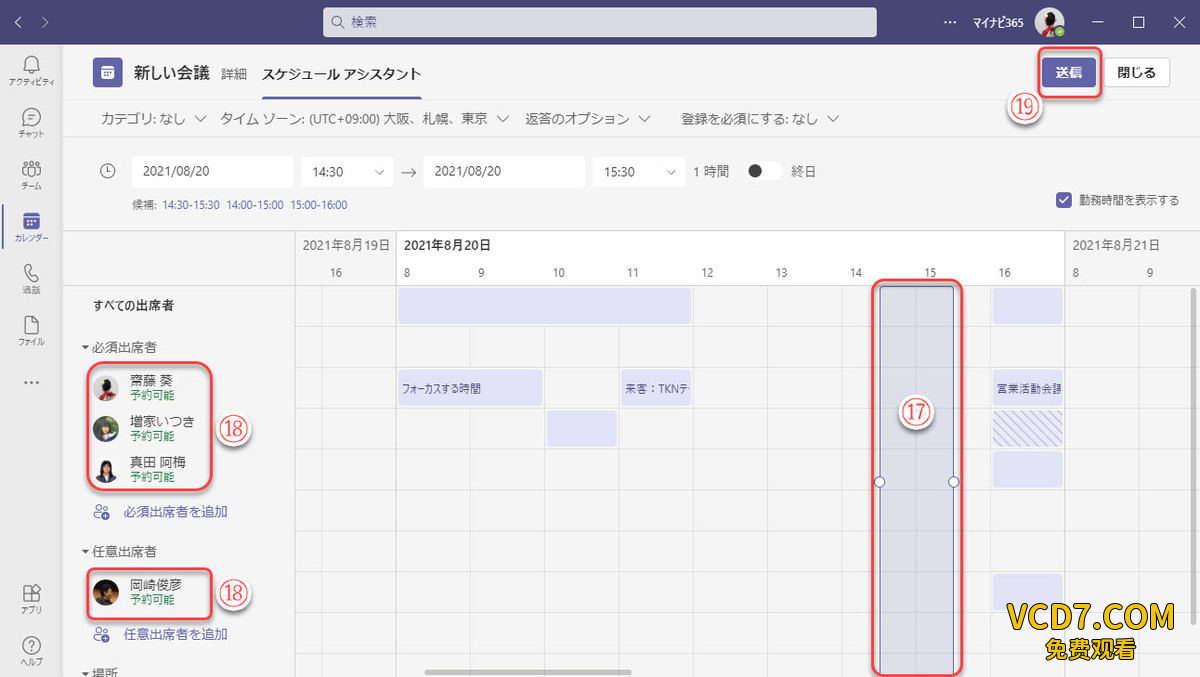This screenshot has width=1200, height=677.
Task: Open the profile avatar menu
Action: click(1049, 22)
